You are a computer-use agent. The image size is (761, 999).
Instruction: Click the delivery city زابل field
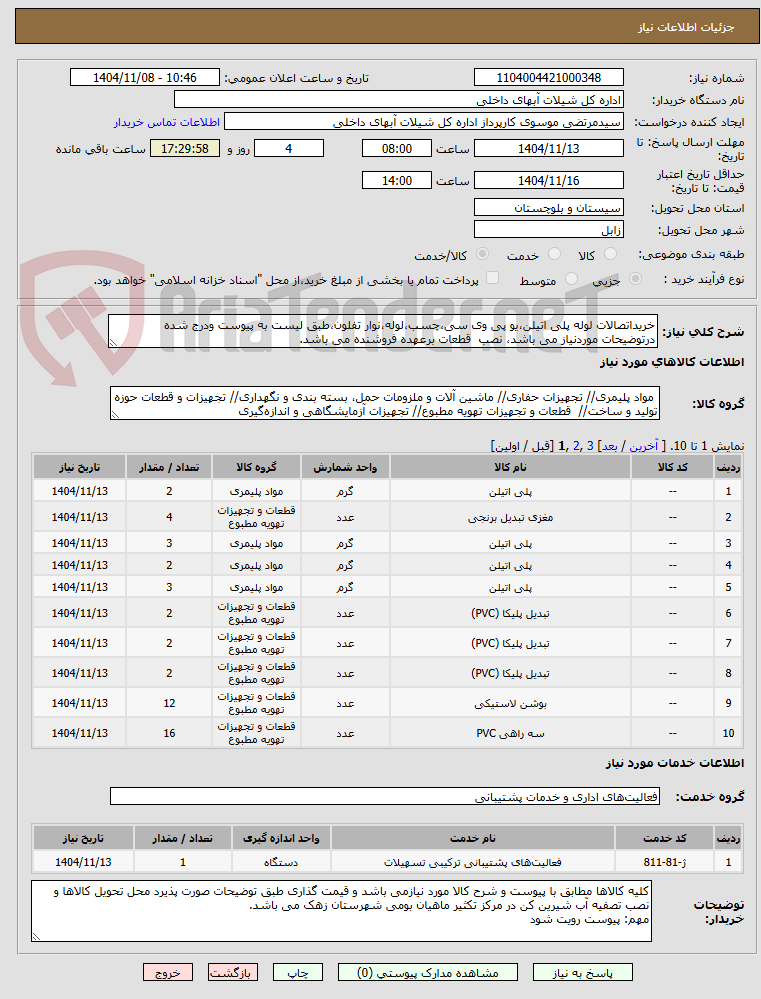click(x=549, y=230)
